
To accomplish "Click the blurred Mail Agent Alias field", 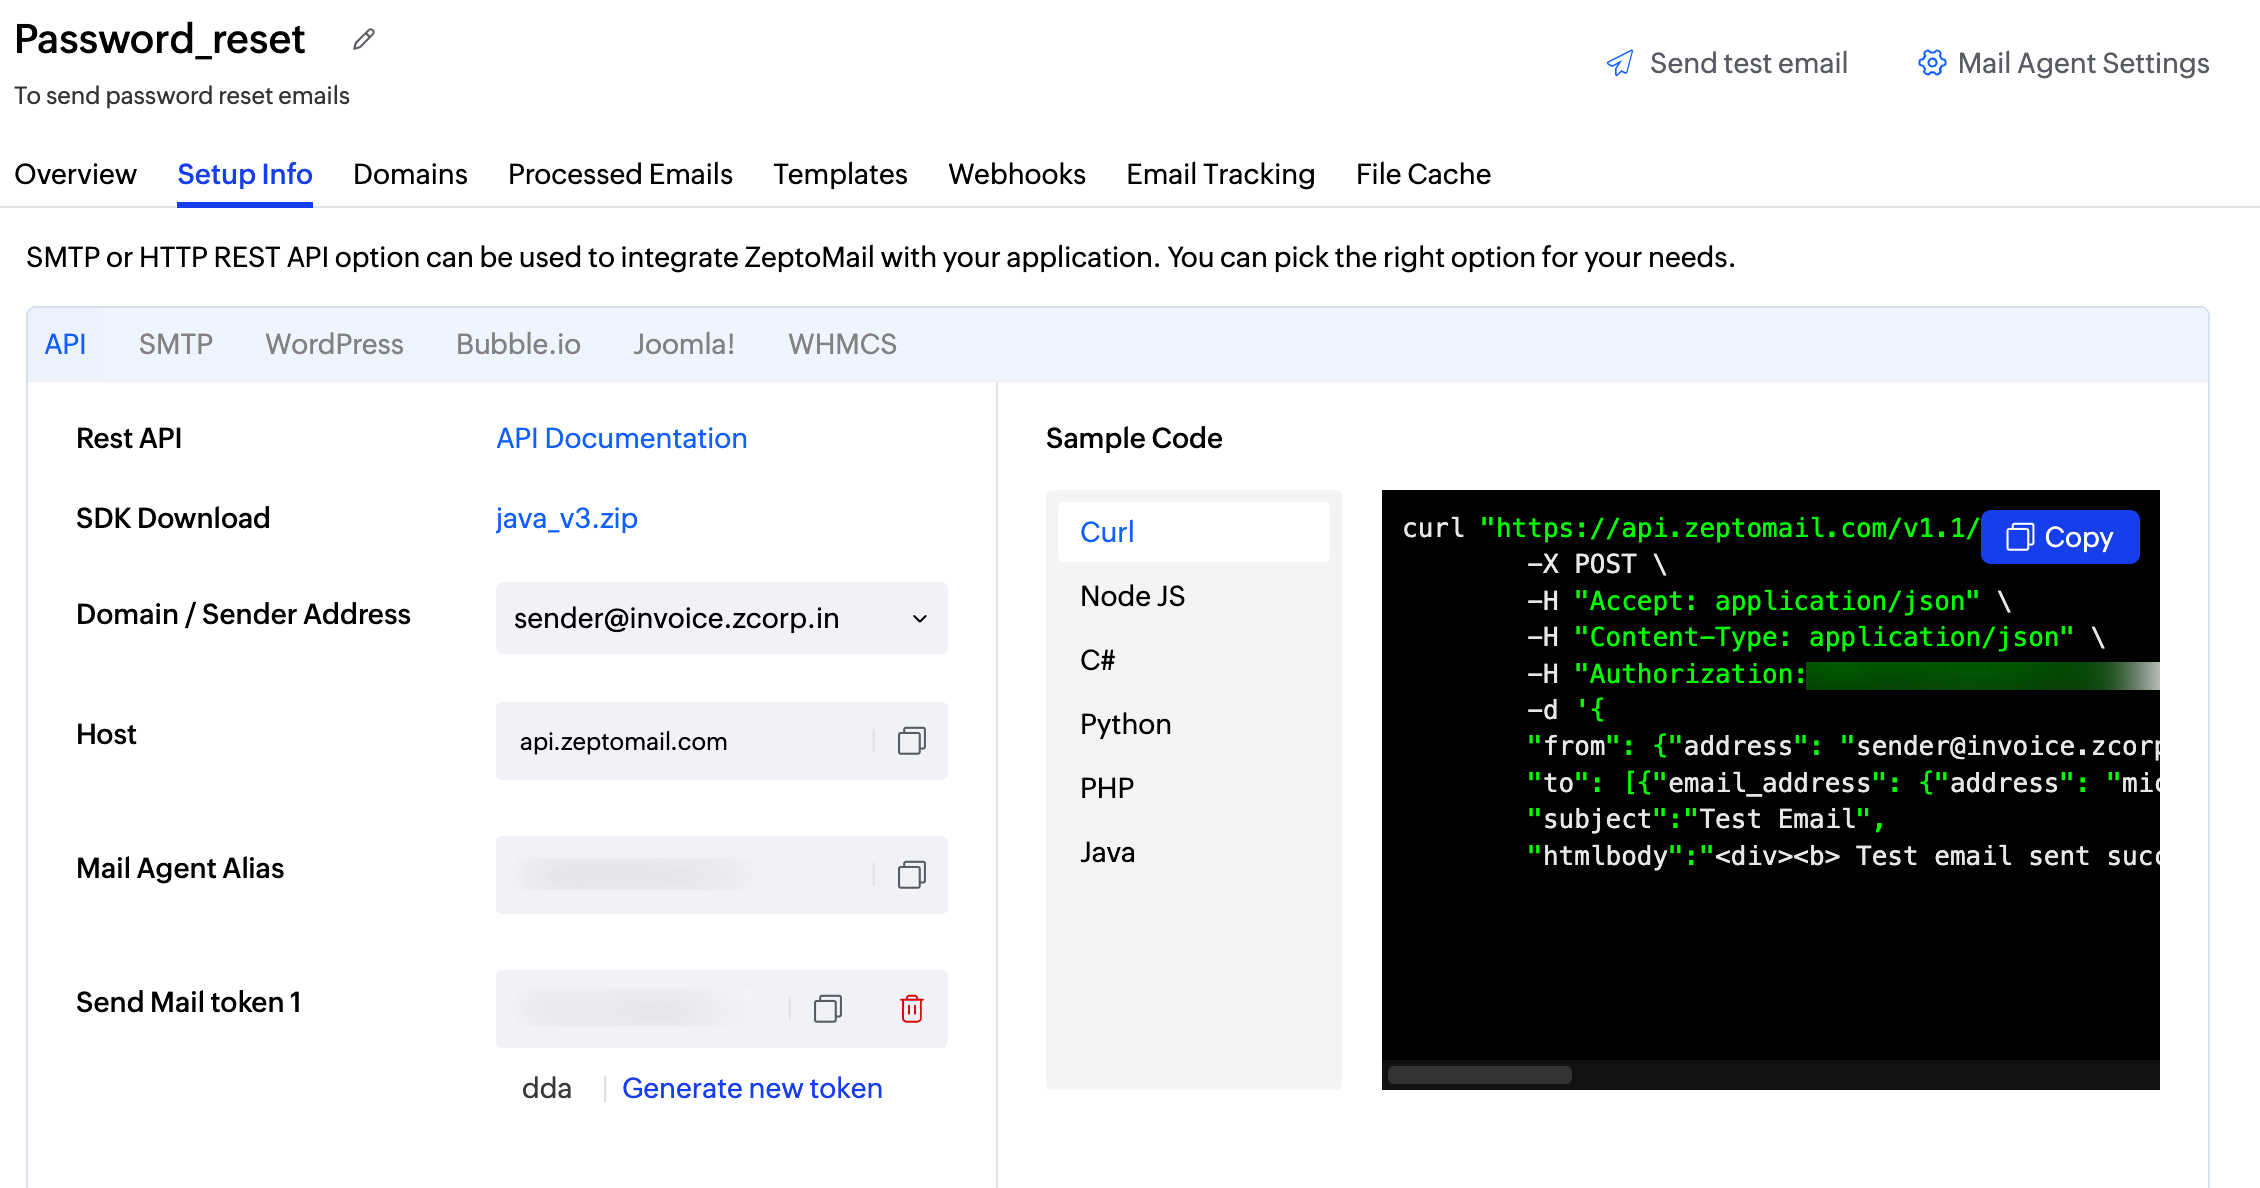I will coord(721,875).
